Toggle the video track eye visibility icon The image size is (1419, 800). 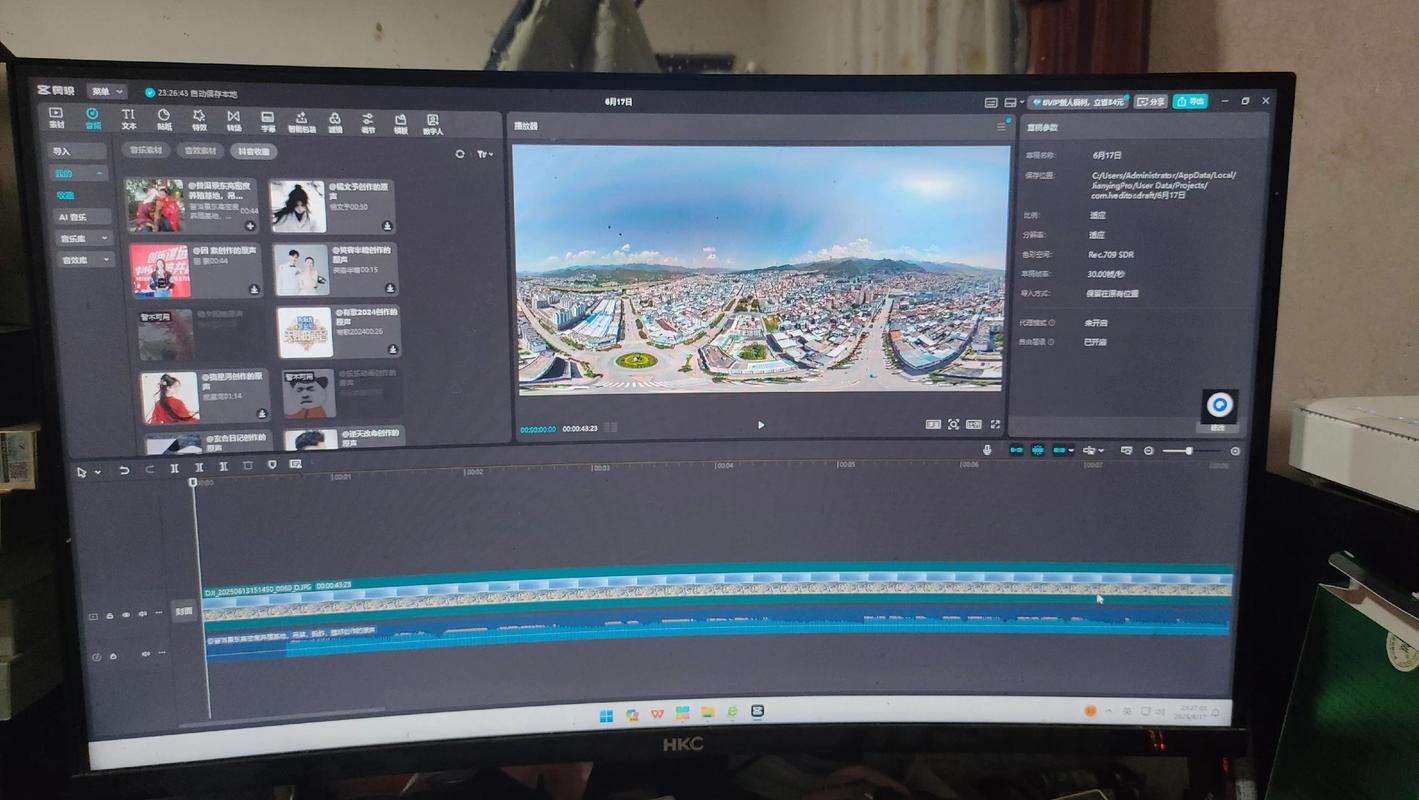coord(126,615)
